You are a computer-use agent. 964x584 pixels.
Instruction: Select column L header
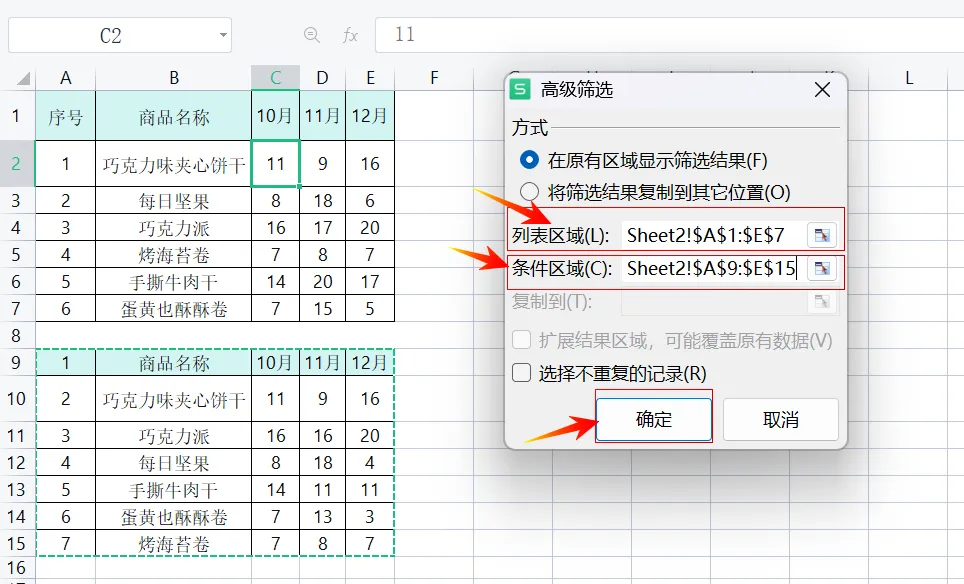[909, 78]
